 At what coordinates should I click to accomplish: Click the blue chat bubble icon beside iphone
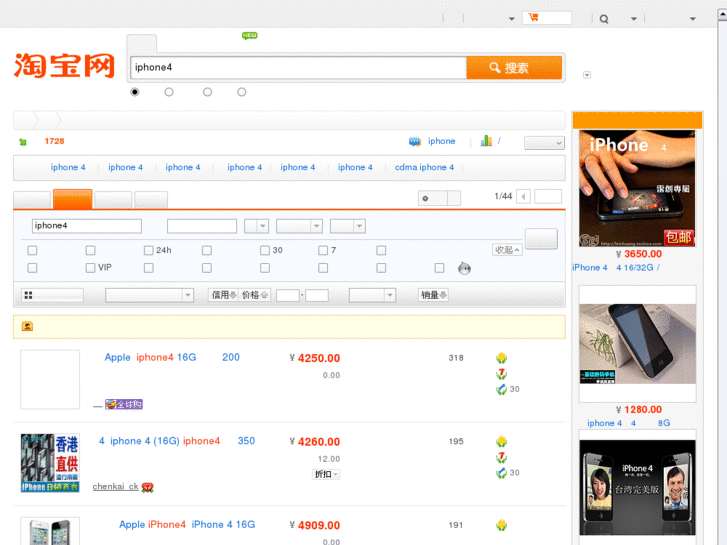click(415, 141)
